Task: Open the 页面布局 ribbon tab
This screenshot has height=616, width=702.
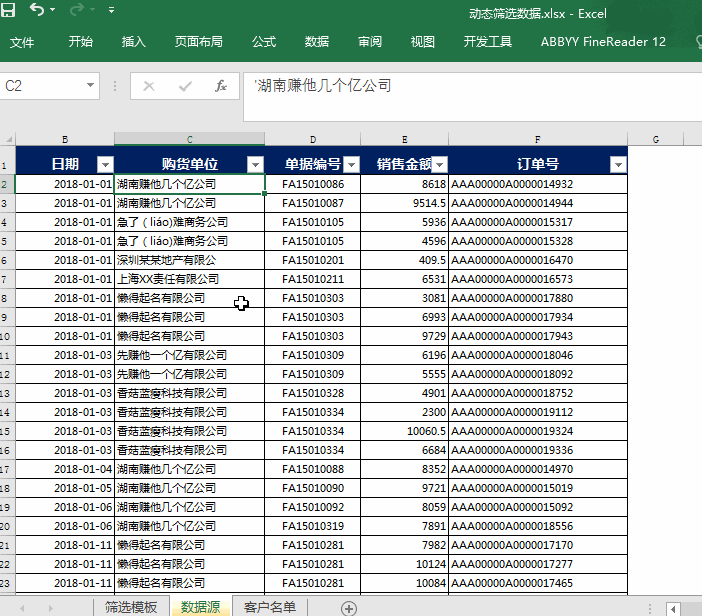Action: coord(198,42)
